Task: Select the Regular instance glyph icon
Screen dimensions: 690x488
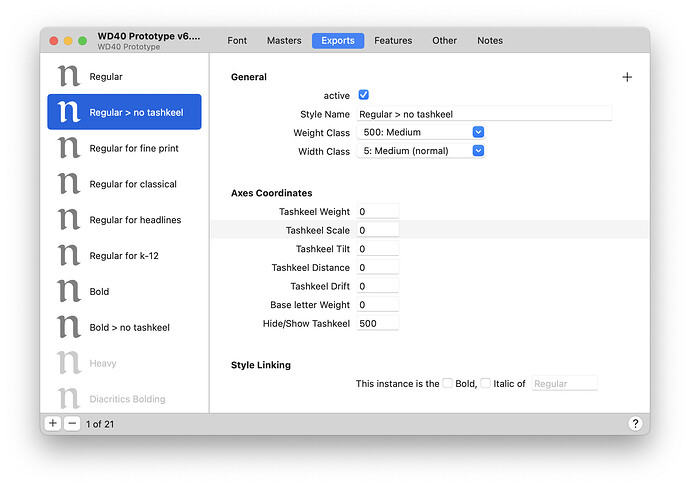Action: (68, 77)
